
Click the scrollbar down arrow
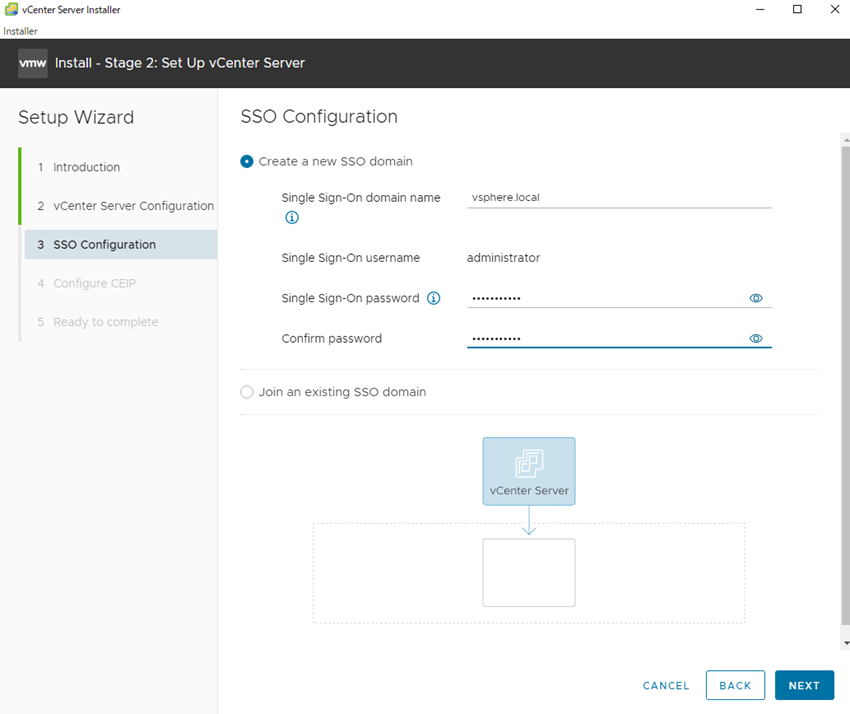click(846, 643)
